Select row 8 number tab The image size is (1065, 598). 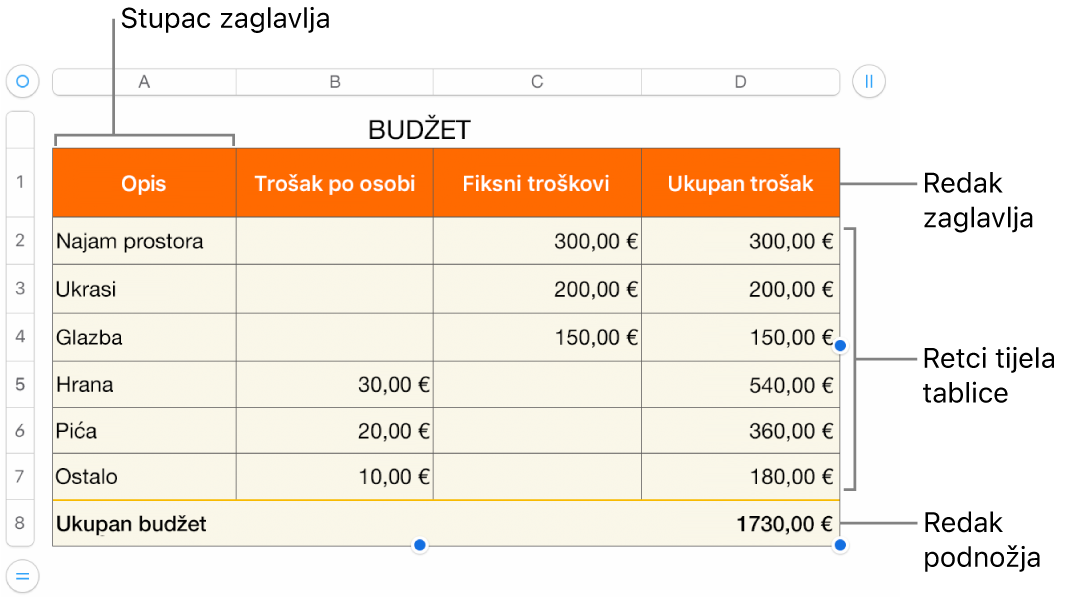pos(20,523)
